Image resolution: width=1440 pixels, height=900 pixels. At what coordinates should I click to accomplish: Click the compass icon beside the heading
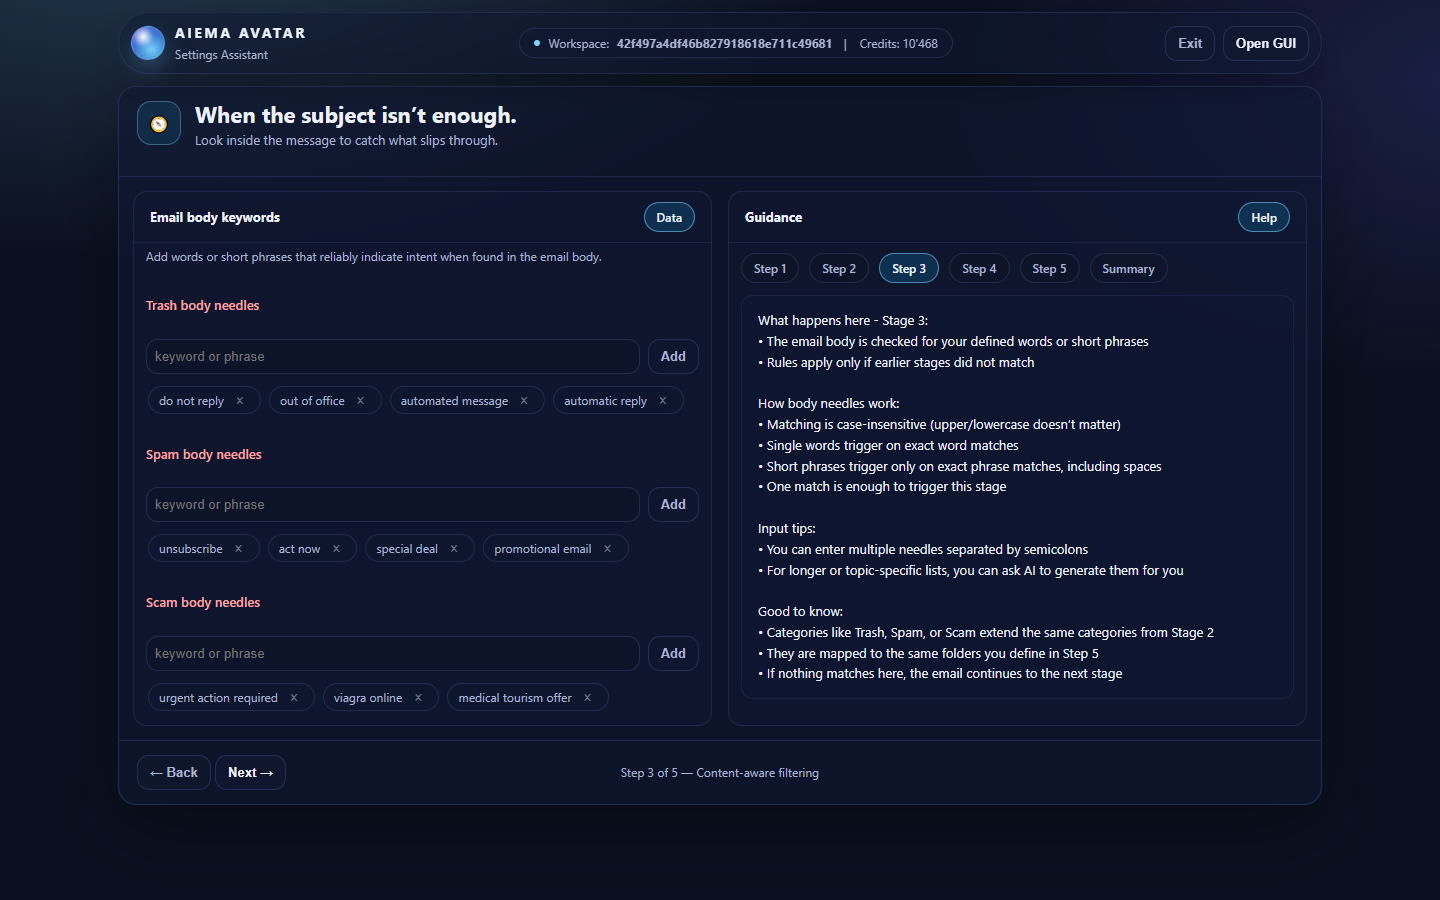(x=159, y=124)
